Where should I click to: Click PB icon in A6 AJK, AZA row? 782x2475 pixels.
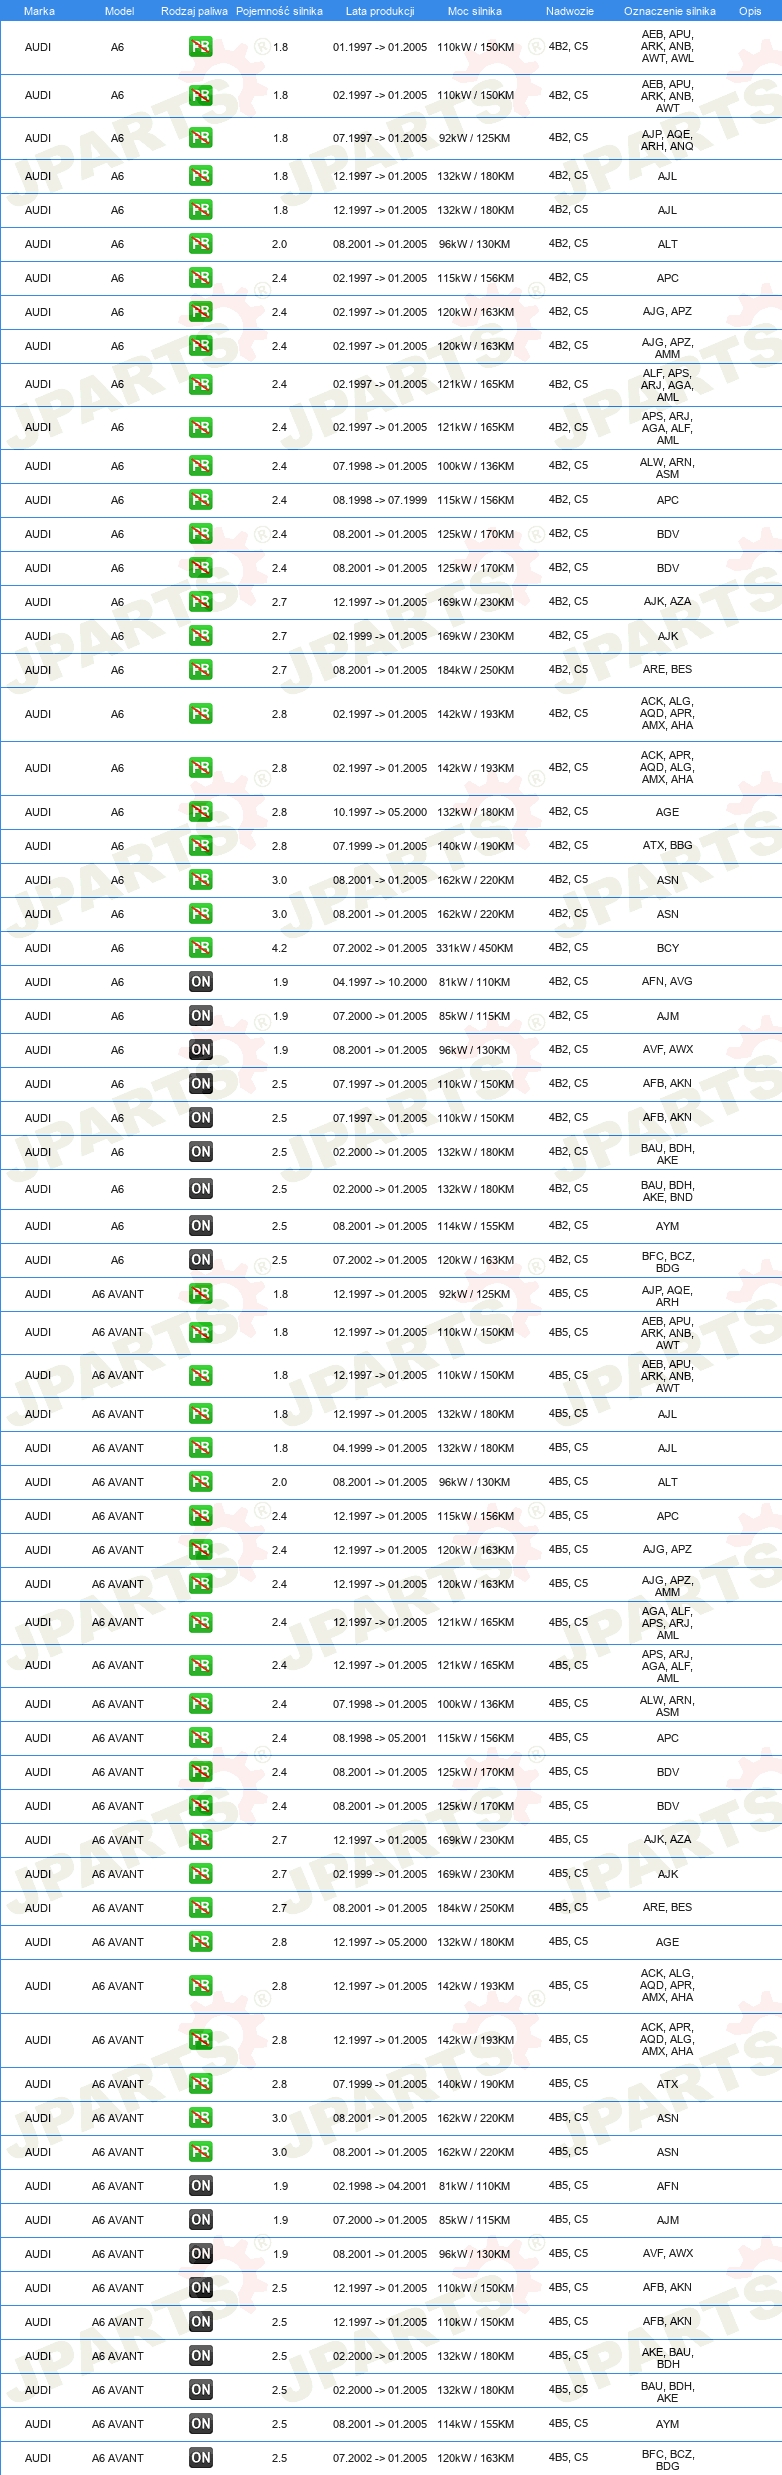(201, 602)
